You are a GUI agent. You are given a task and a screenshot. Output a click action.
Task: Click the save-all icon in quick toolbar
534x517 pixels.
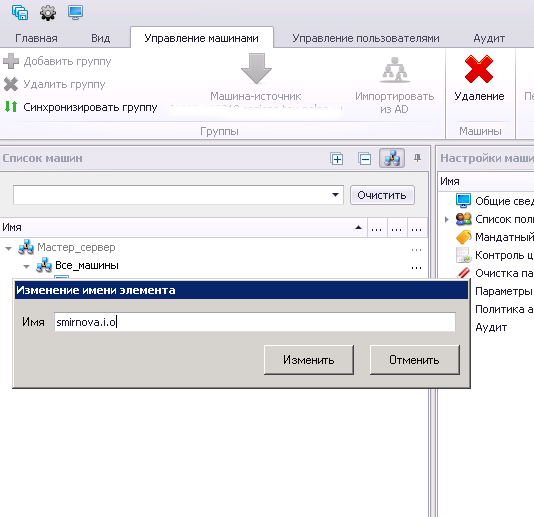click(20, 13)
